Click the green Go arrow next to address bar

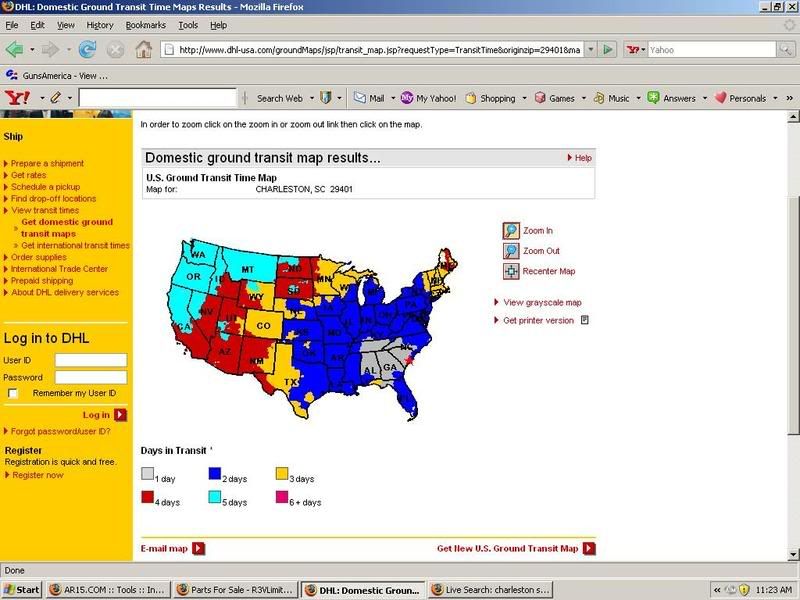[x=608, y=49]
